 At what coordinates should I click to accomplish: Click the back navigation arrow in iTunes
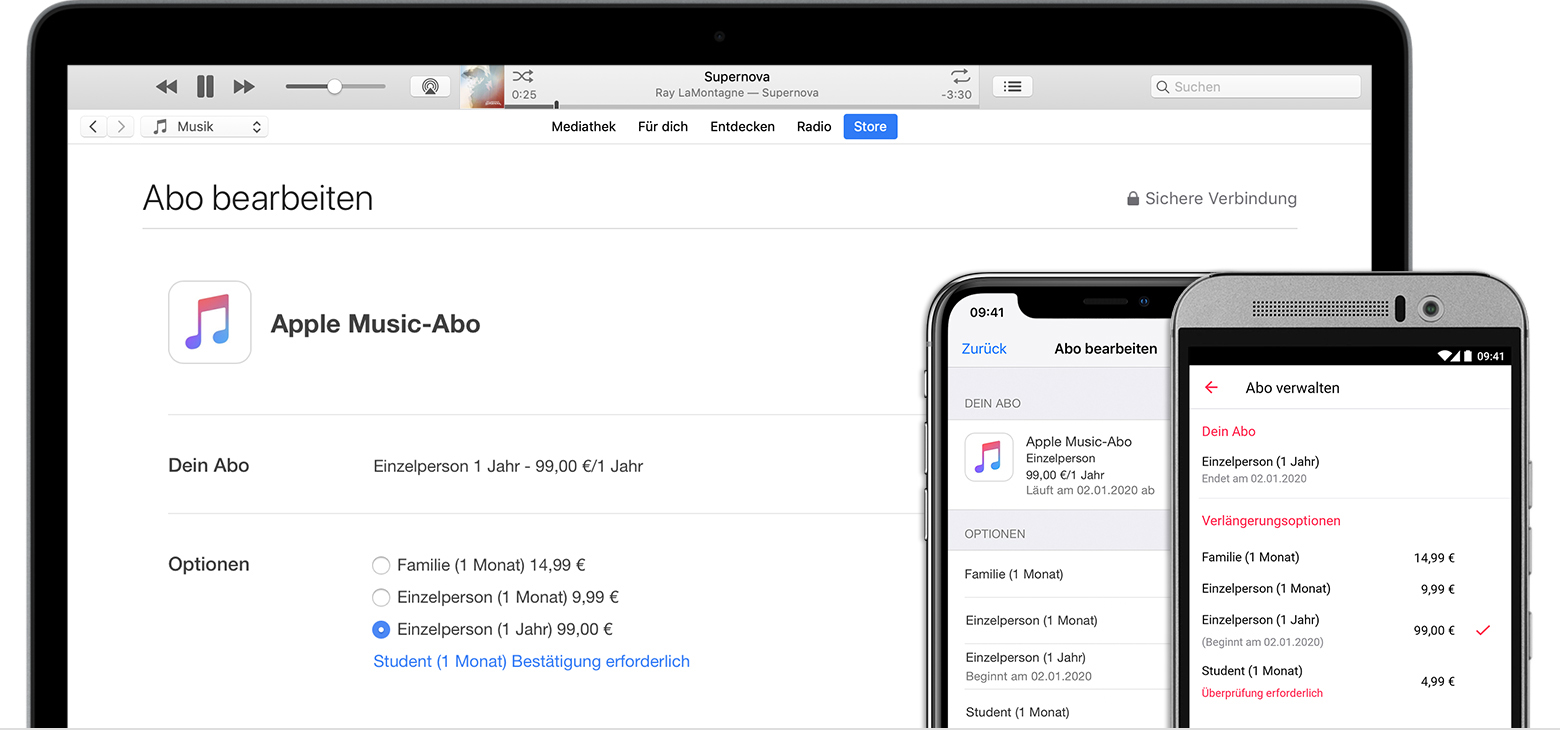pos(94,127)
